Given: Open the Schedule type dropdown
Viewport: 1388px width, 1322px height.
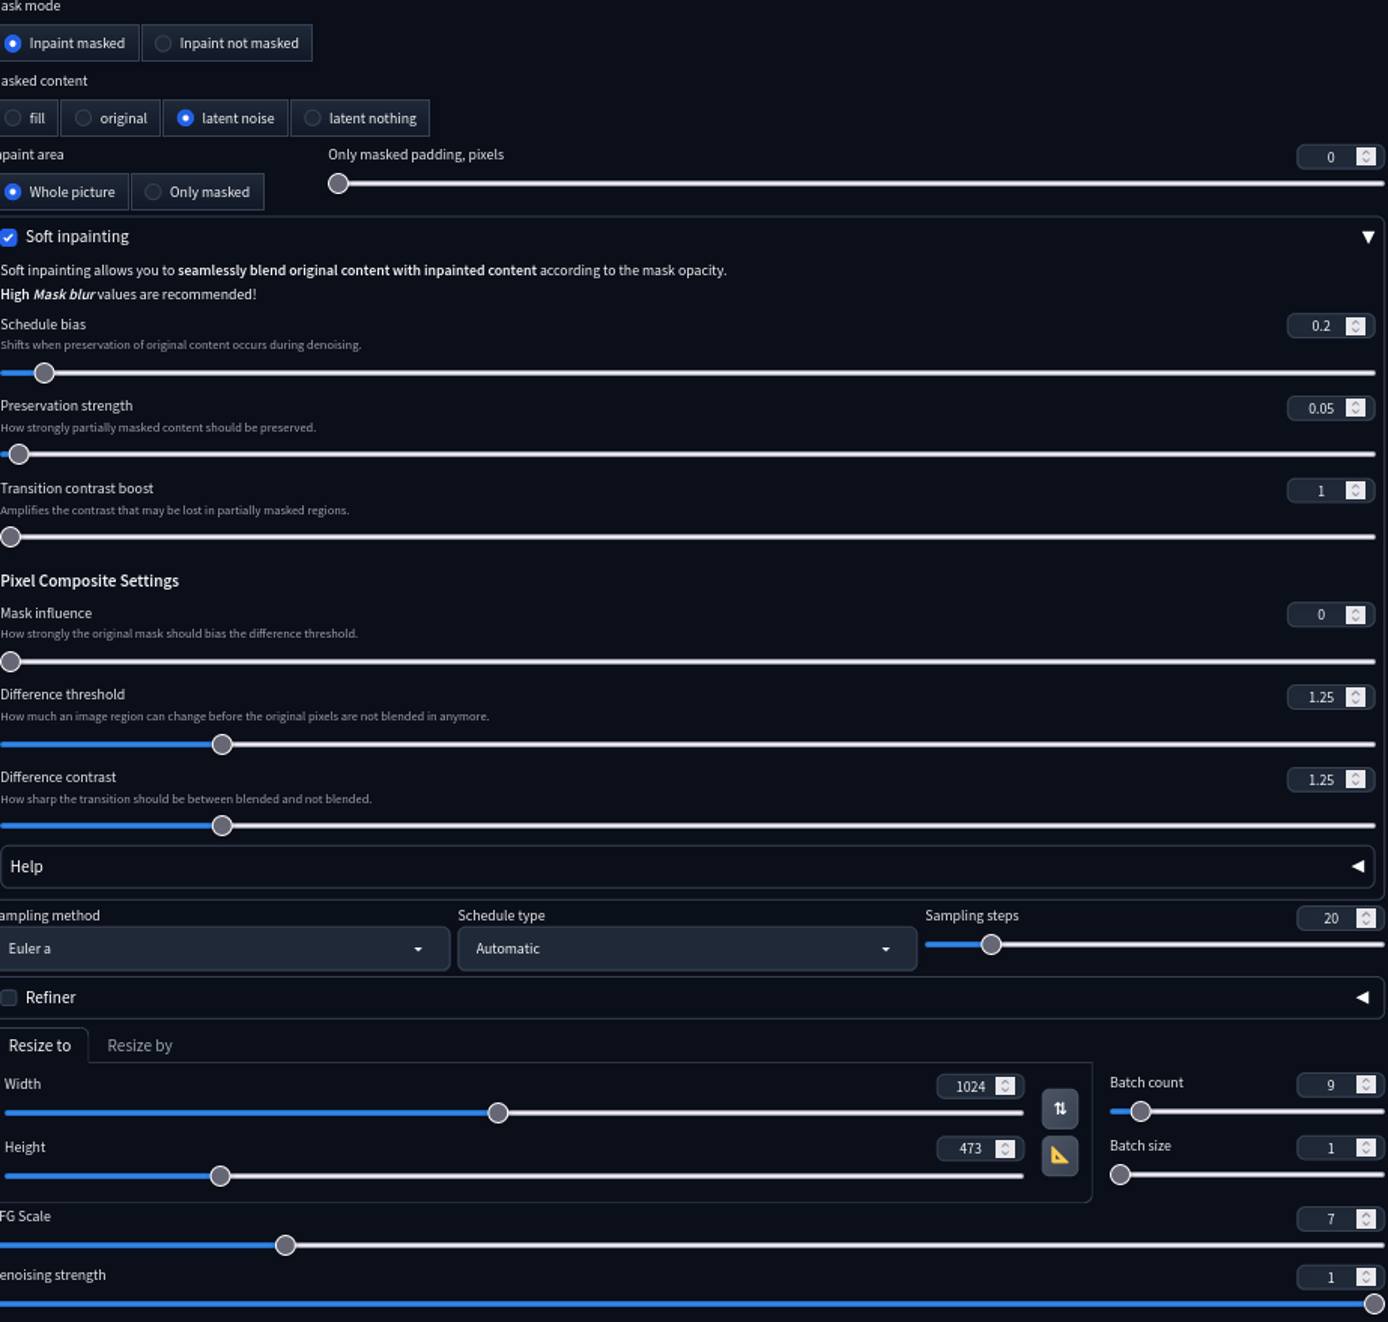Looking at the screenshot, I should [686, 948].
